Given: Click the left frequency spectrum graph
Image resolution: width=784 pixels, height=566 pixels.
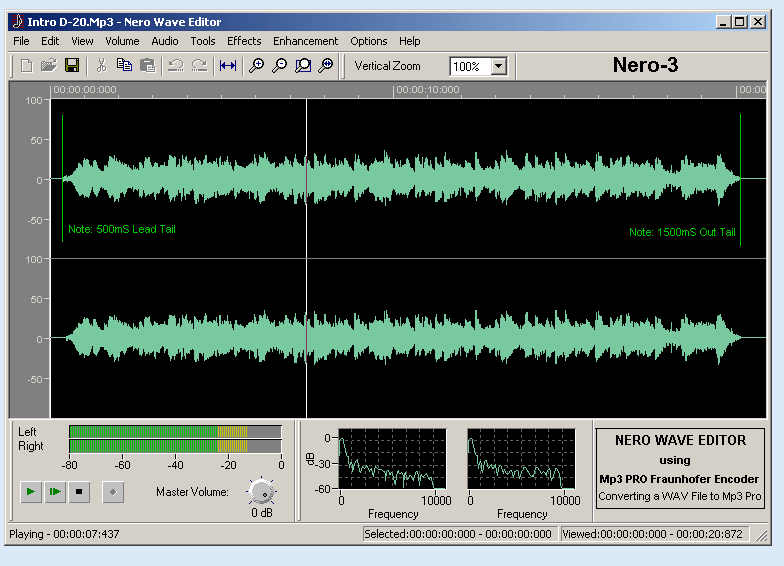Looking at the screenshot, I should (392, 458).
